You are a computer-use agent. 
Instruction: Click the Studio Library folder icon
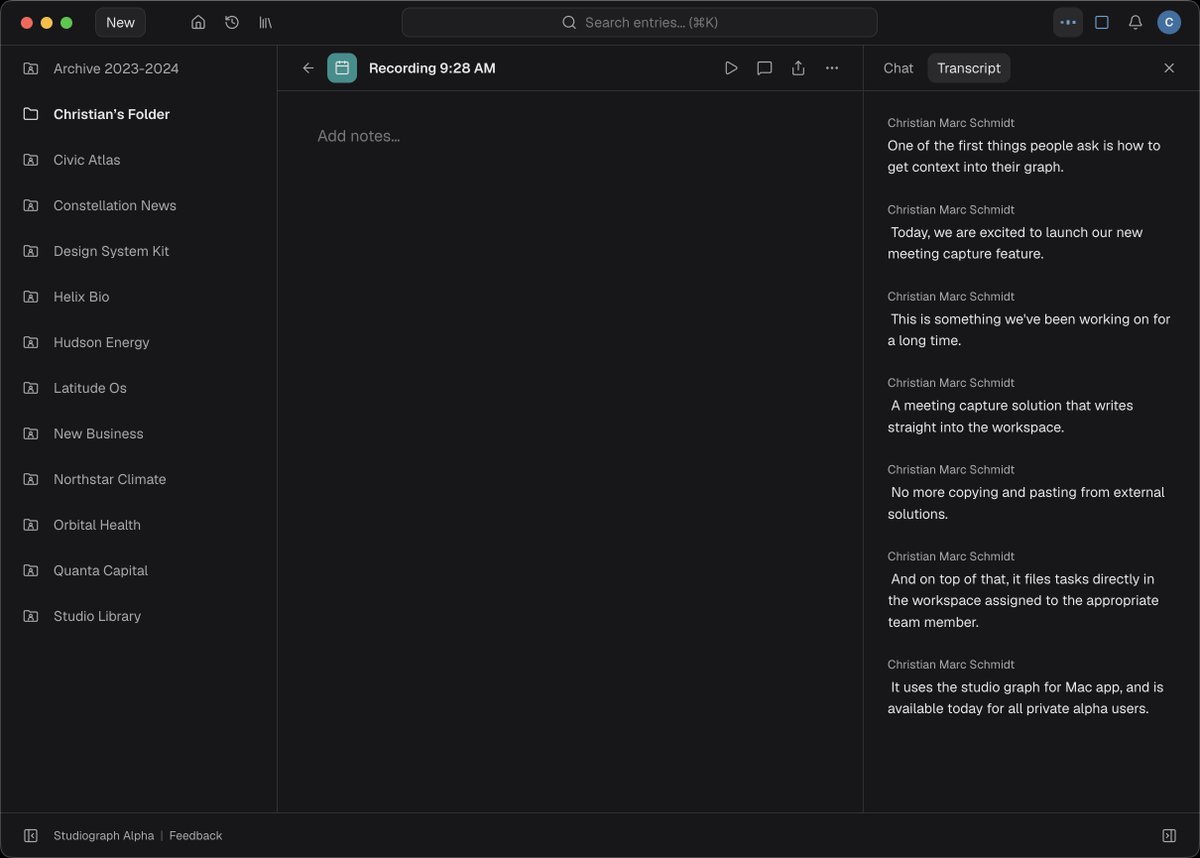pos(31,616)
